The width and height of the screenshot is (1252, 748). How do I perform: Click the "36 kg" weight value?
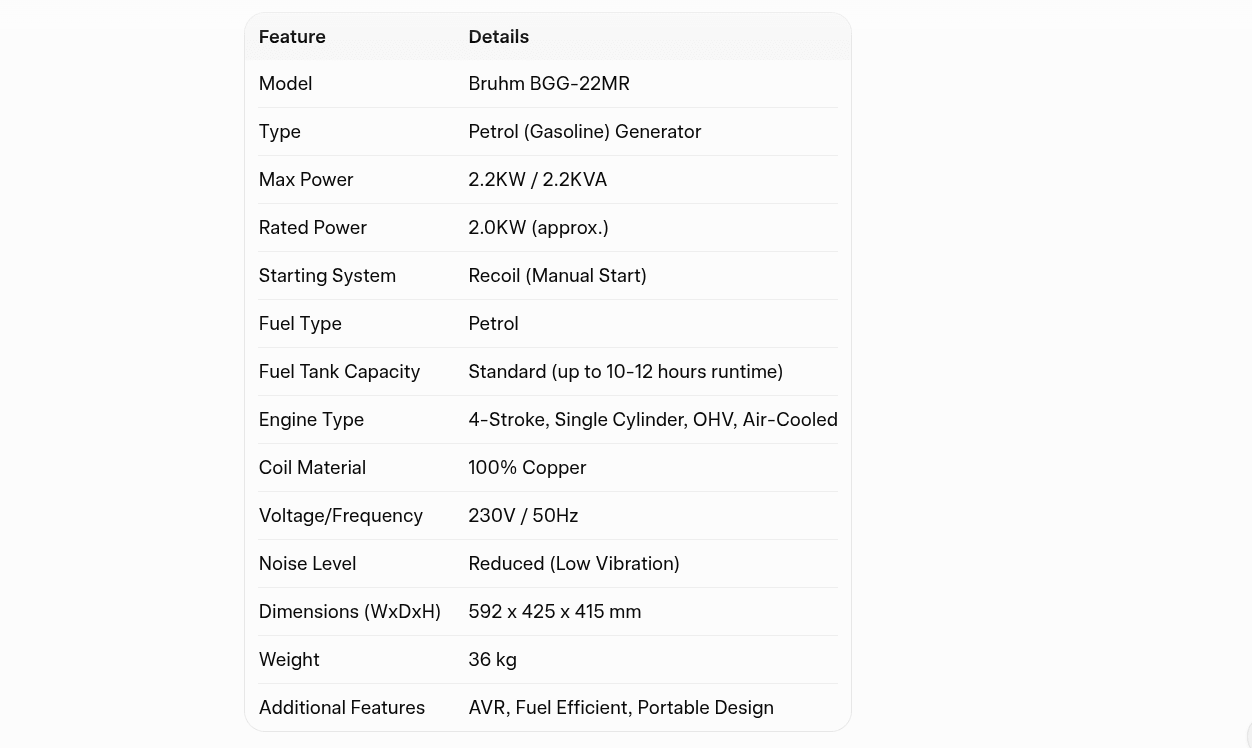click(492, 660)
